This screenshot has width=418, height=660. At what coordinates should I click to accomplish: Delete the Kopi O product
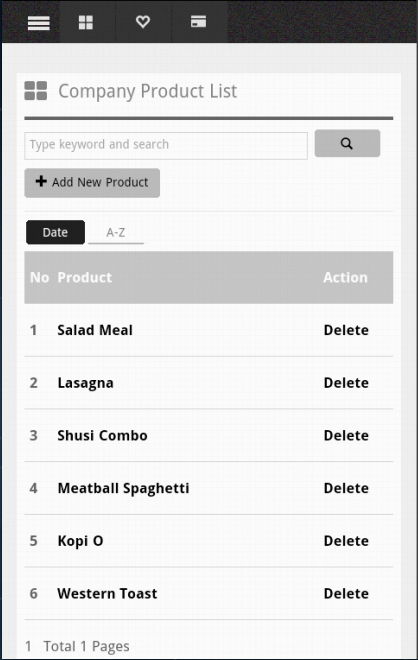tap(346, 540)
